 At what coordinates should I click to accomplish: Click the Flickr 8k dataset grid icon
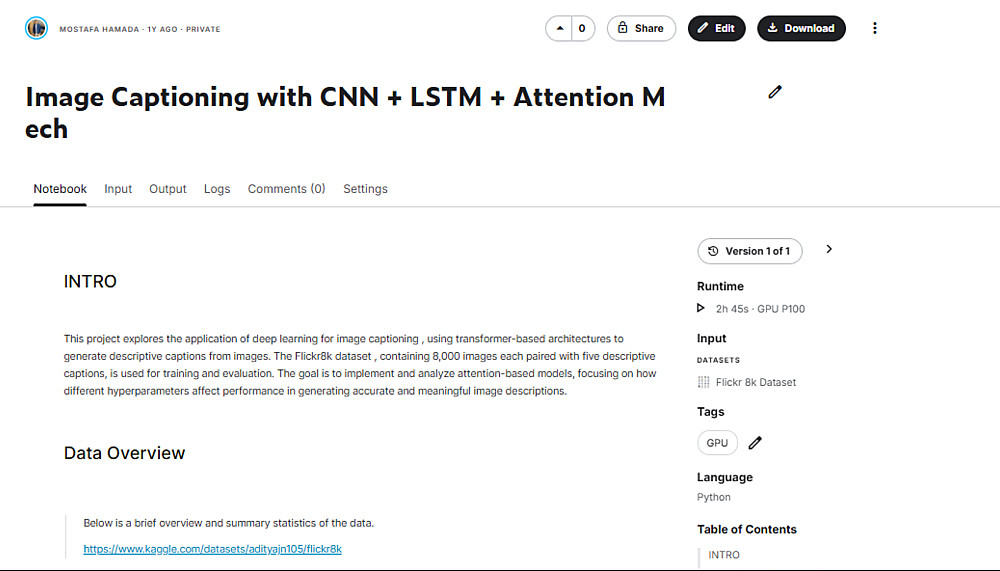click(x=703, y=382)
